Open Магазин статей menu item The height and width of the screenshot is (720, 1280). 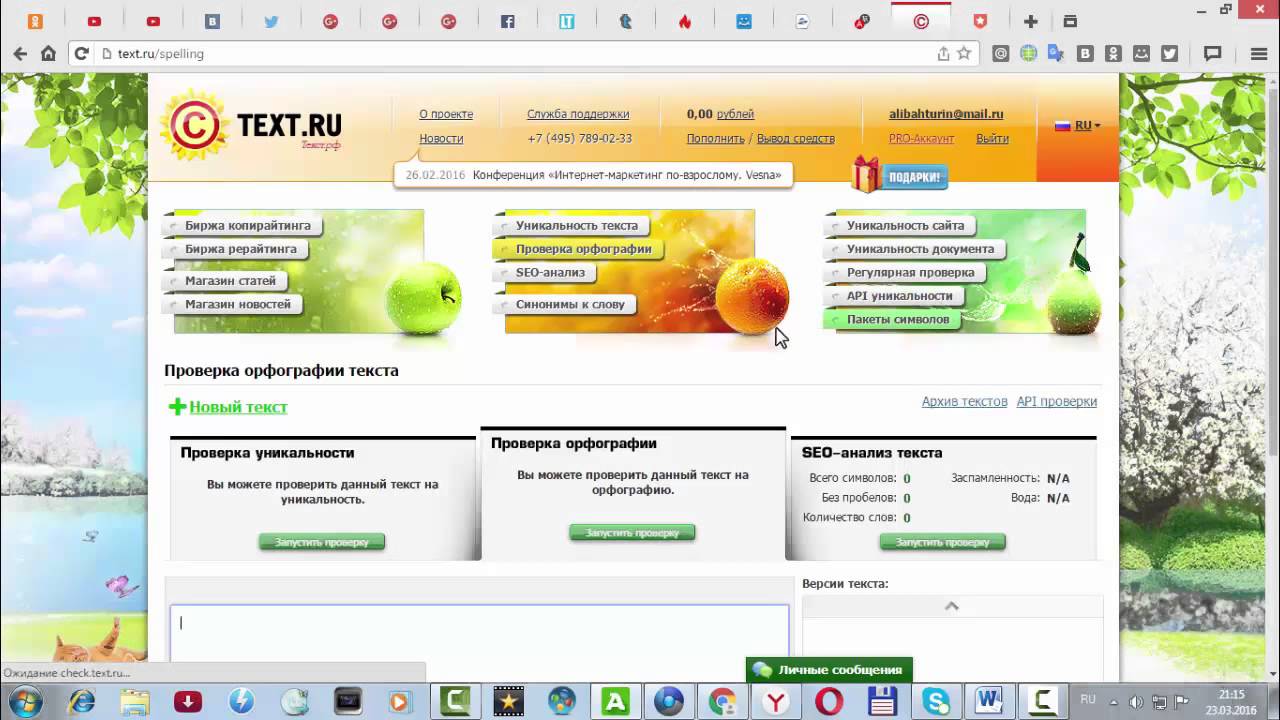pos(230,281)
